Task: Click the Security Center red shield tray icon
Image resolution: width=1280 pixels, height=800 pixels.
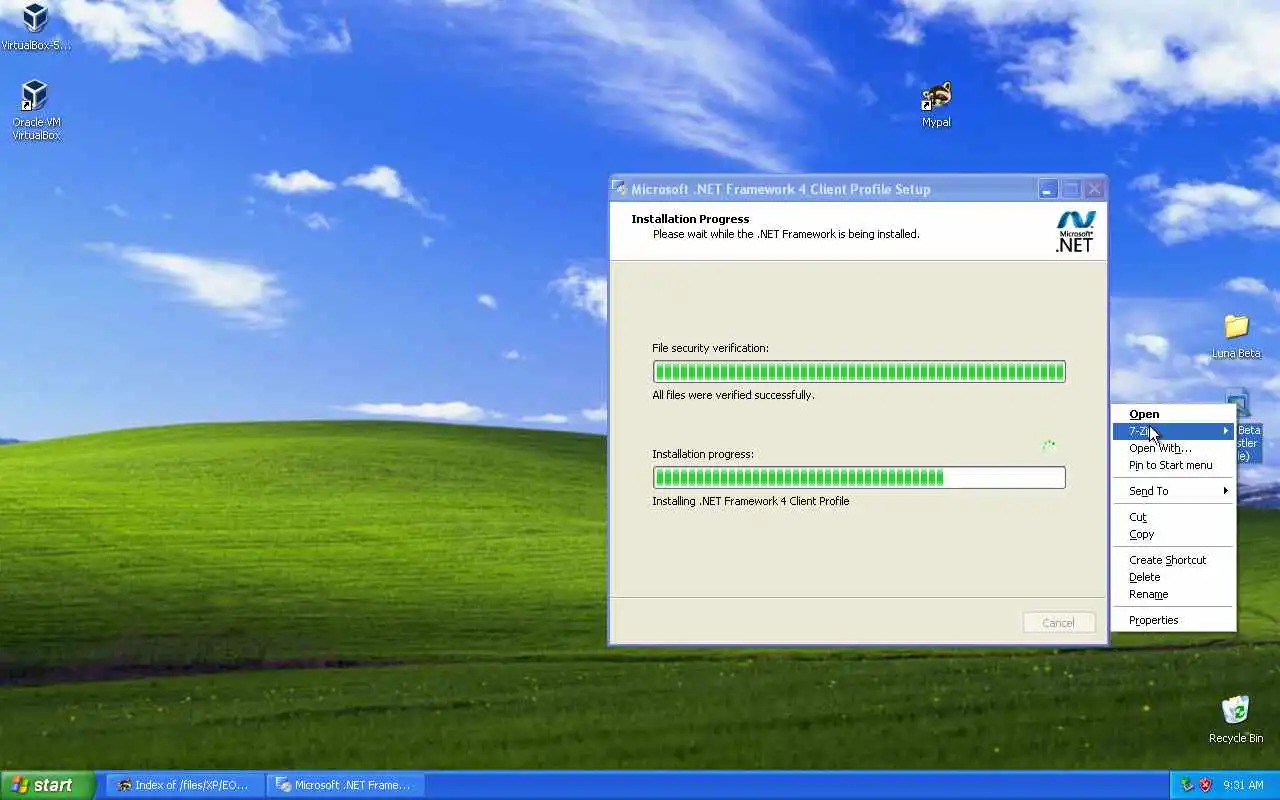Action: click(1206, 785)
